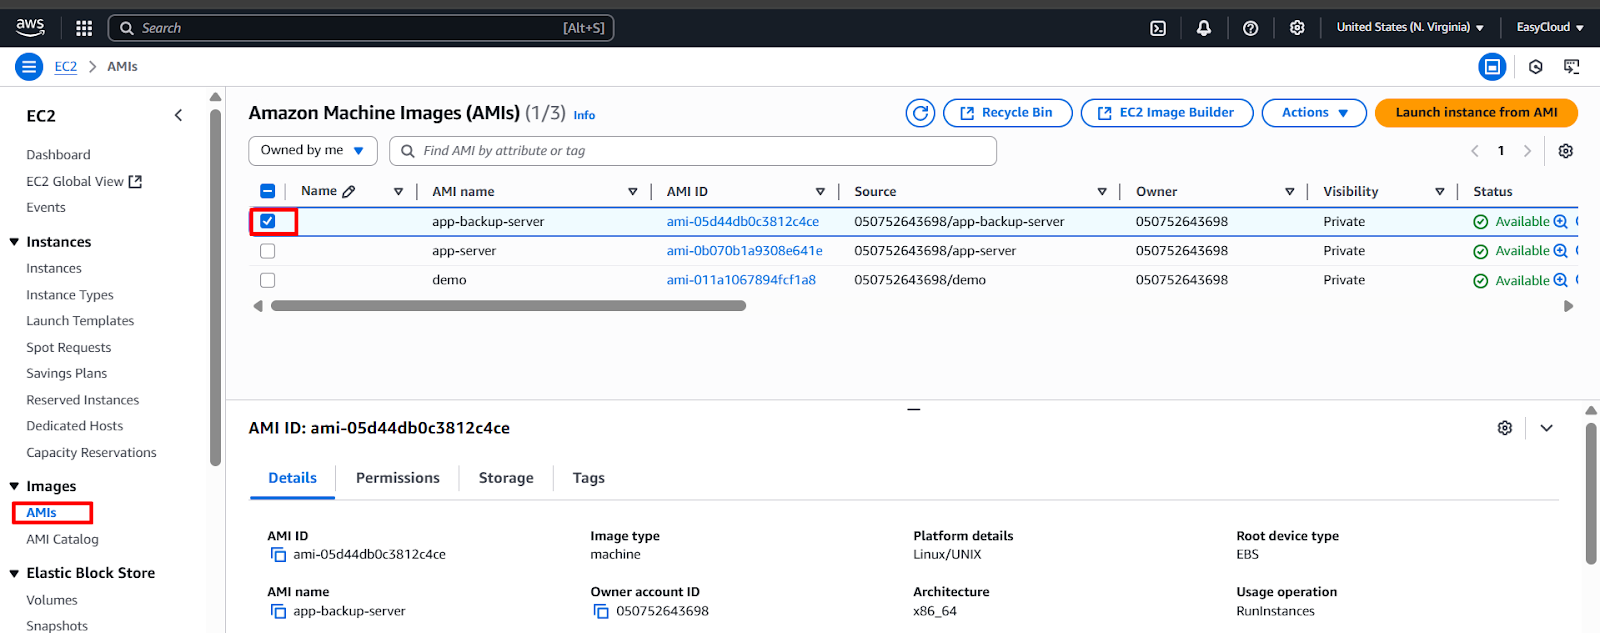The image size is (1600, 633).
Task: Switch to the Details tab
Action: click(x=292, y=478)
